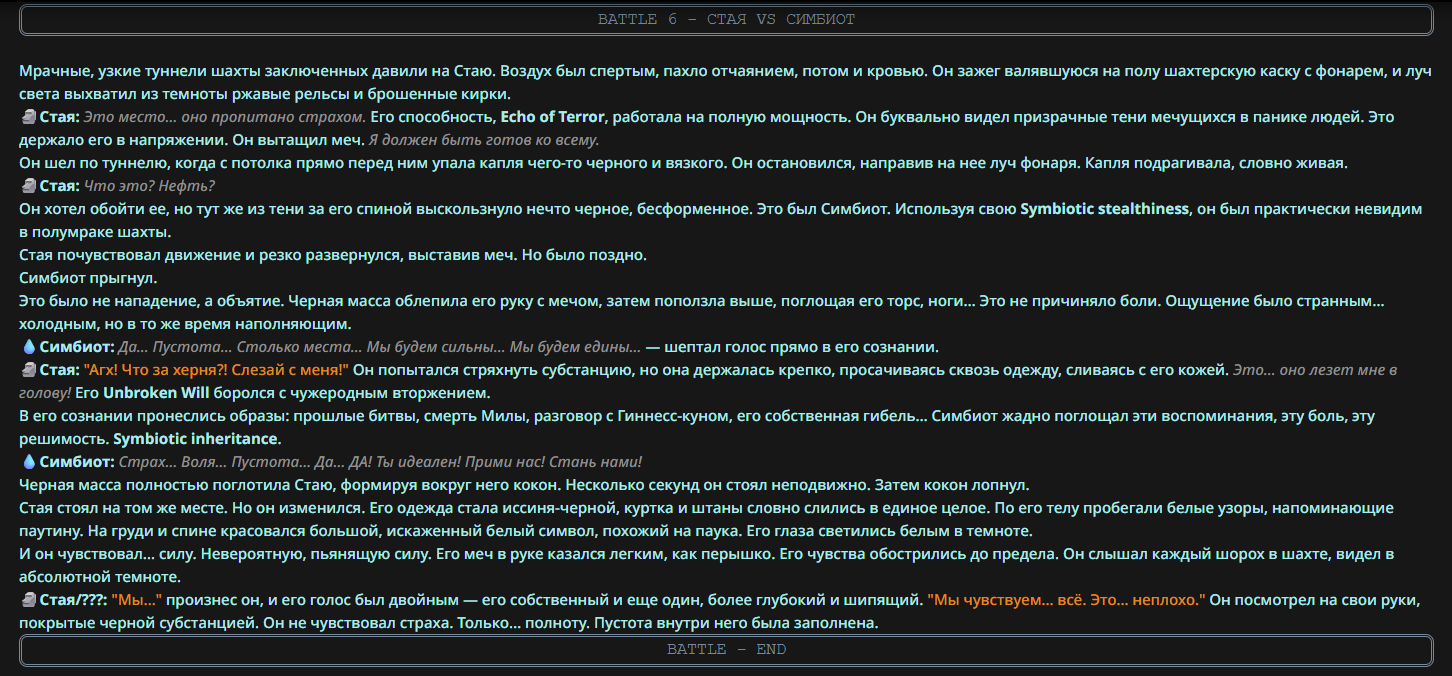The width and height of the screenshot is (1452, 676).
Task: Click the orange quote "Мы…"
Action: tap(137, 601)
